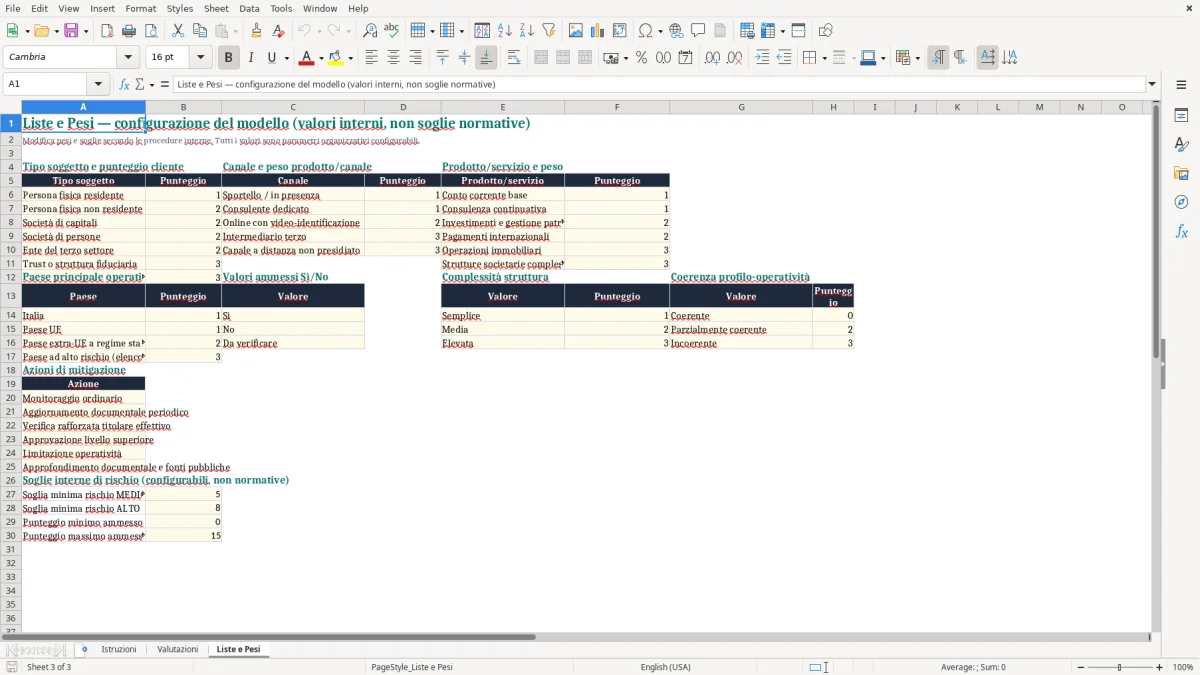Delete a decimal place
The width and height of the screenshot is (1200, 675).
click(x=734, y=58)
